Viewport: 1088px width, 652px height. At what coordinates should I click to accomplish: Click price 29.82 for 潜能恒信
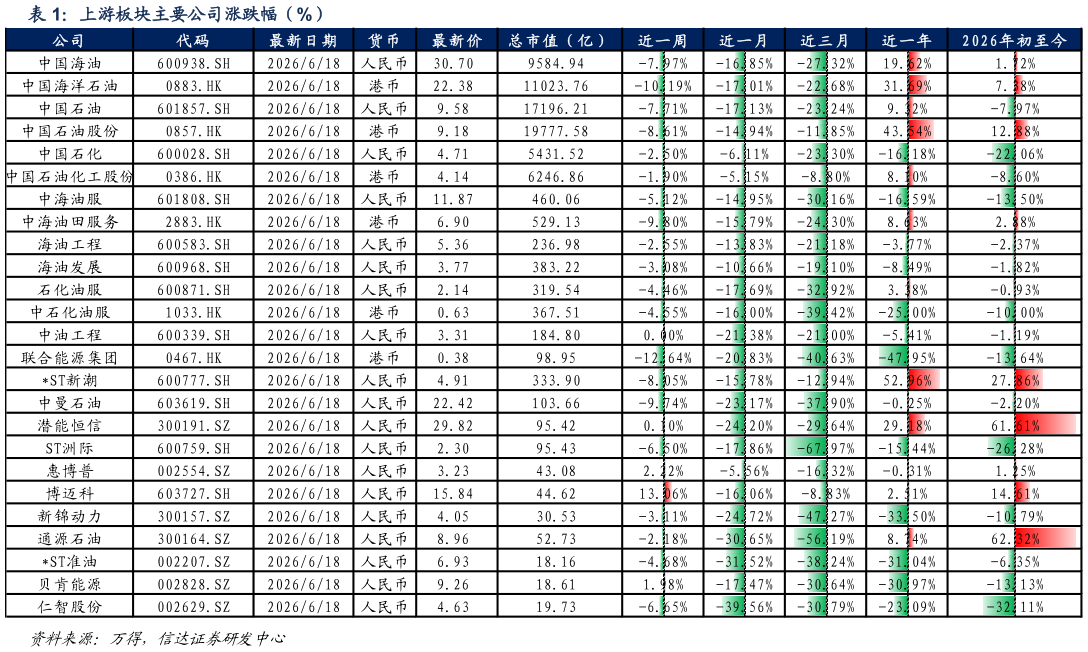(453, 426)
